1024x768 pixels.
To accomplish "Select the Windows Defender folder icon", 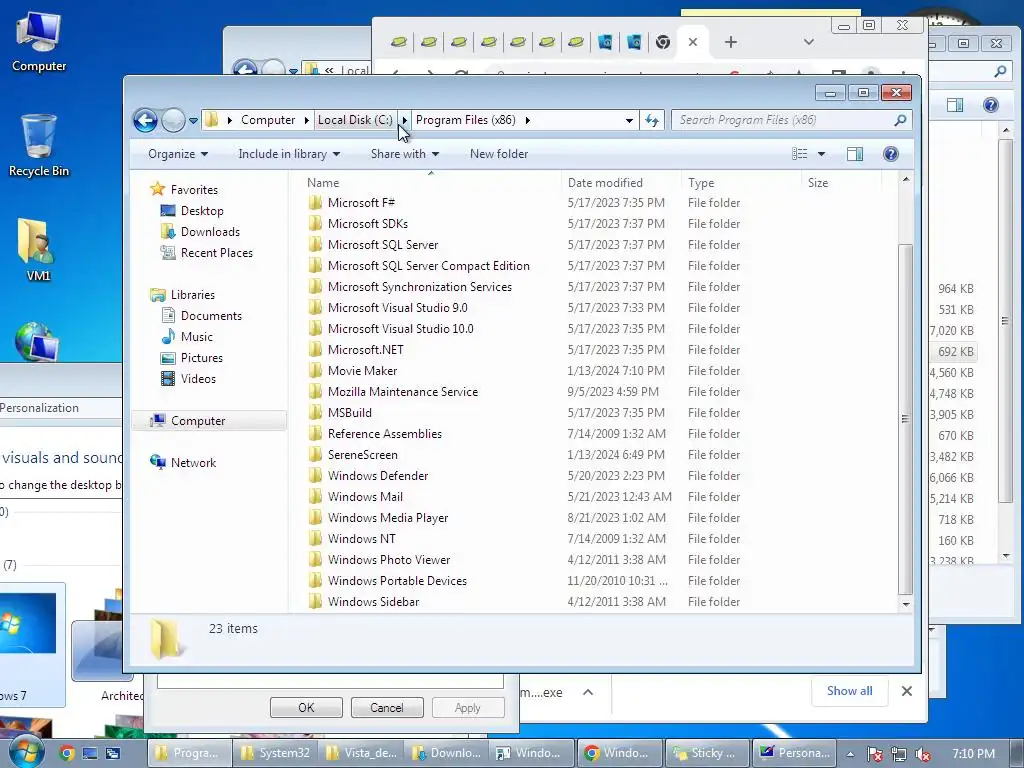I will tap(315, 476).
